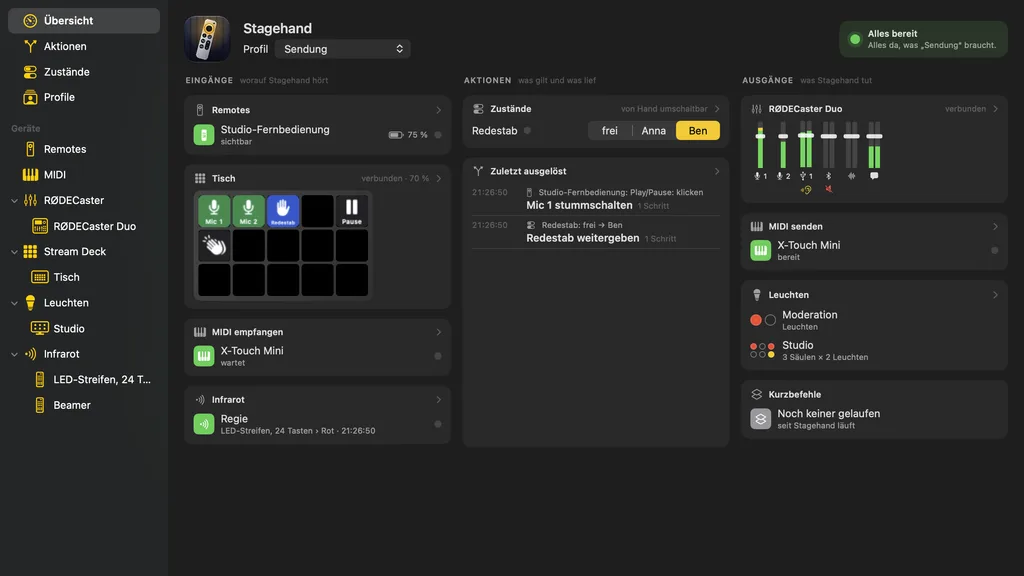
Task: Open the Profil dropdown showing Sendung
Action: coord(342,49)
